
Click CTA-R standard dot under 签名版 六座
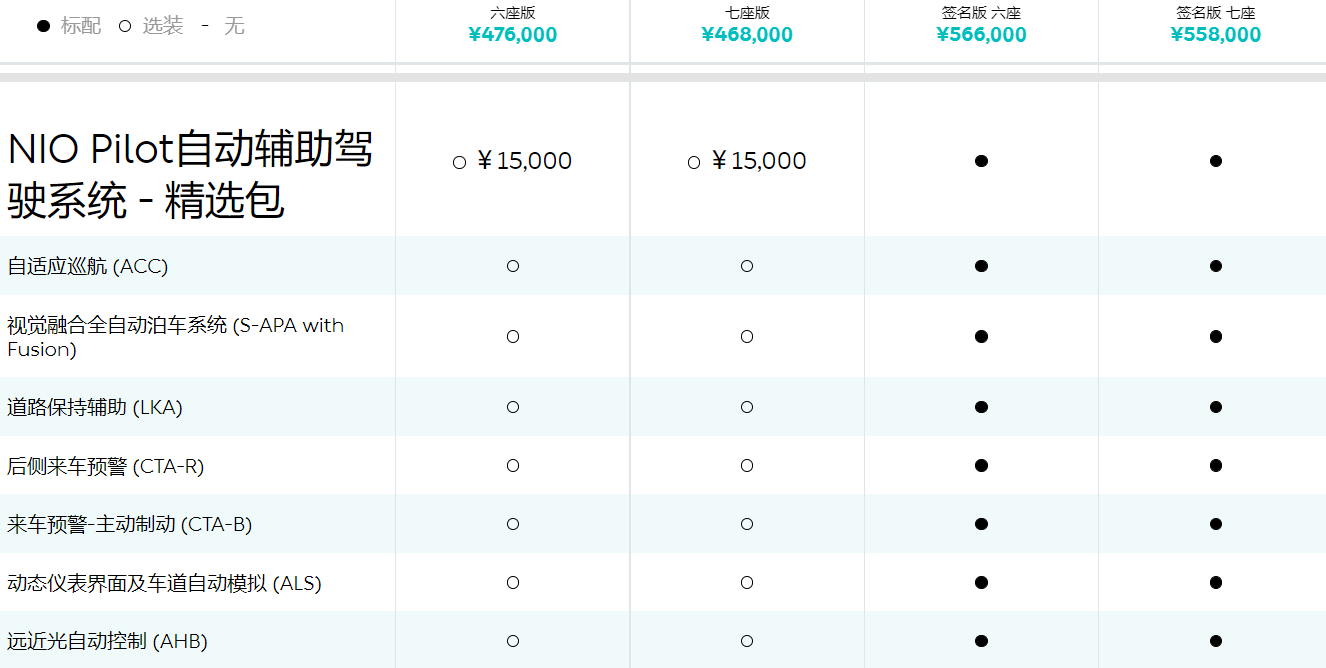(x=981, y=466)
